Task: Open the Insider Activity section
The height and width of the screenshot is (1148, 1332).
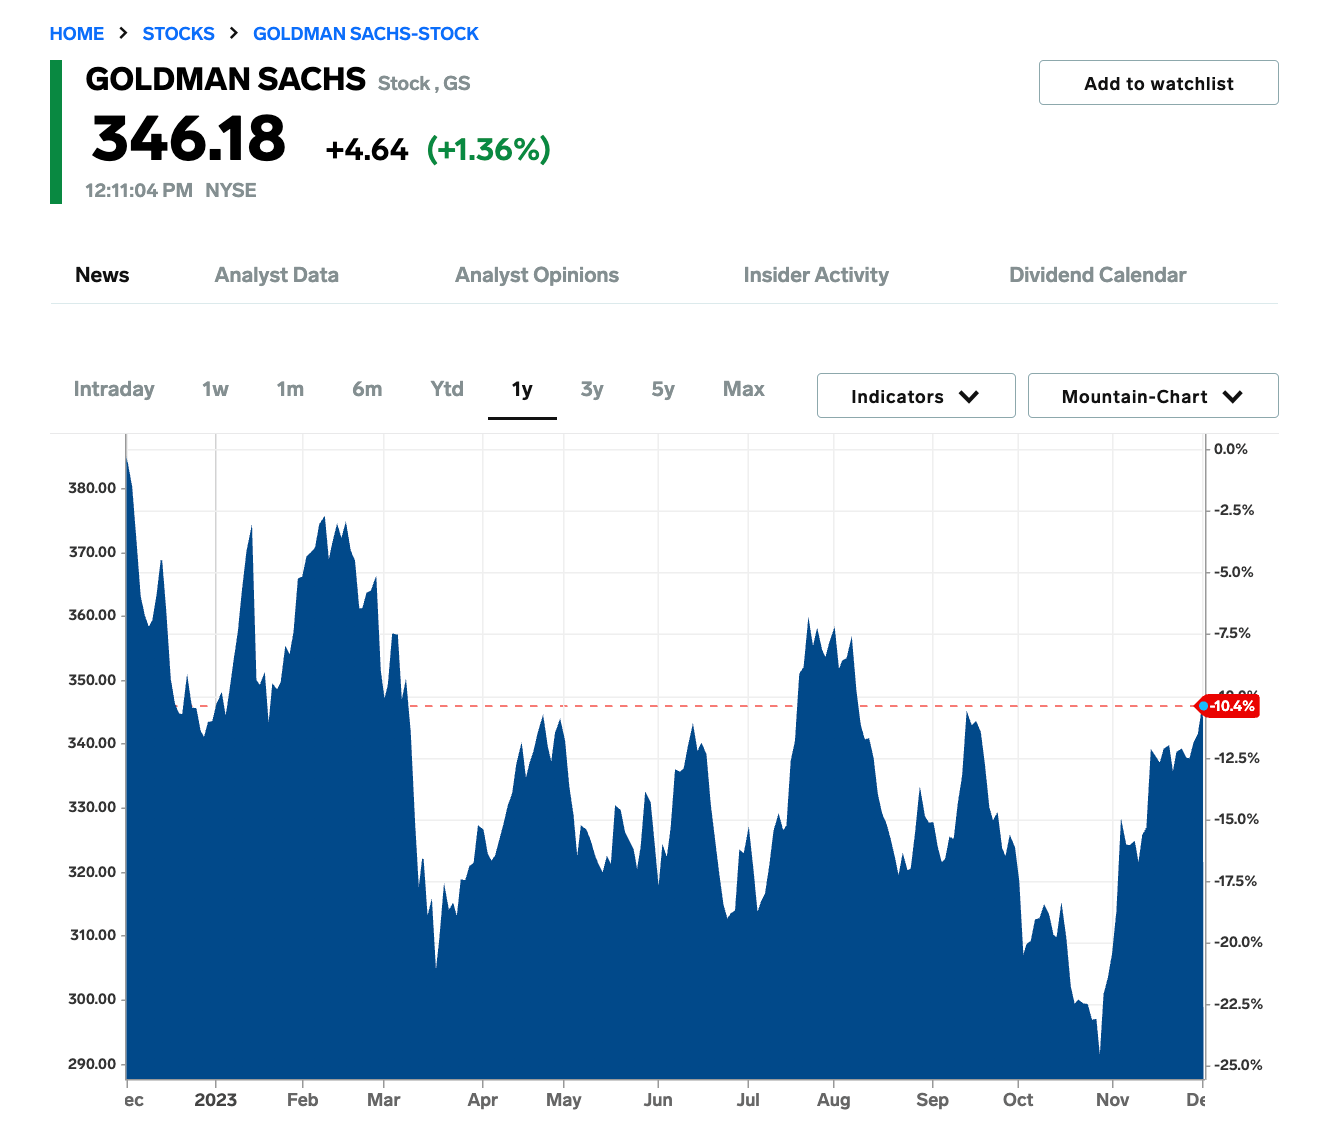Action: (816, 274)
